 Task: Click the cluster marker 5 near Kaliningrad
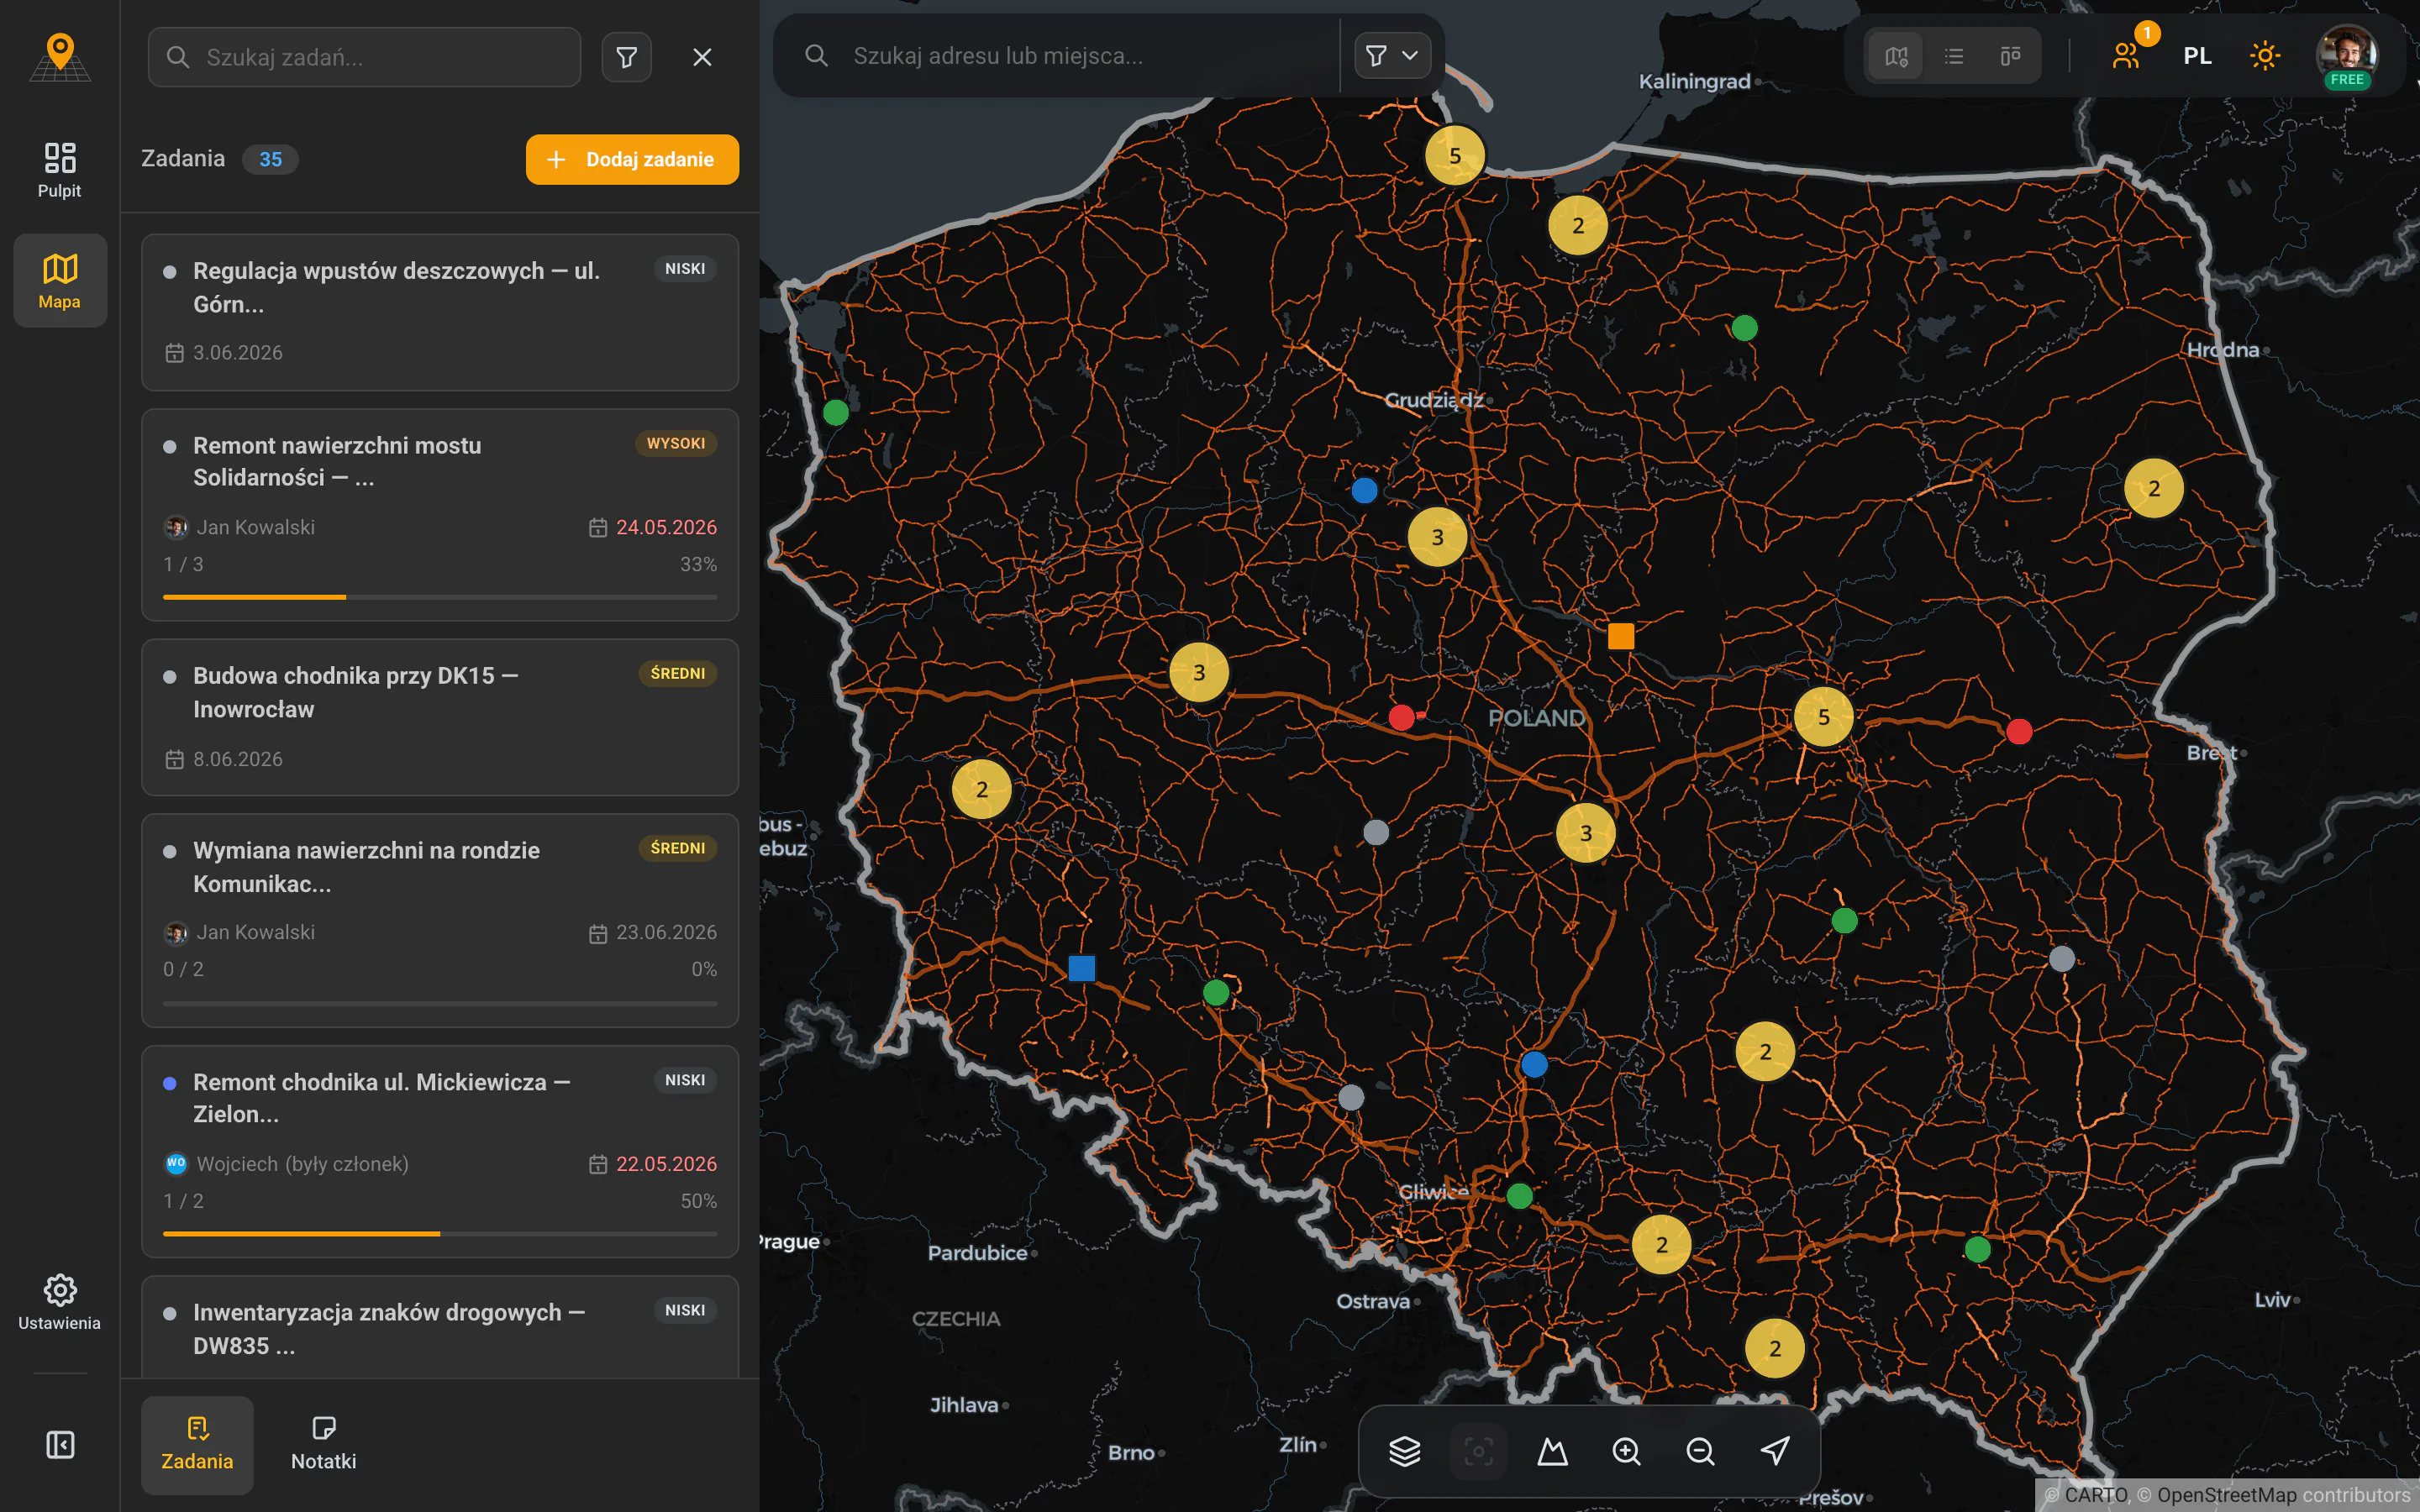pyautogui.click(x=1455, y=155)
